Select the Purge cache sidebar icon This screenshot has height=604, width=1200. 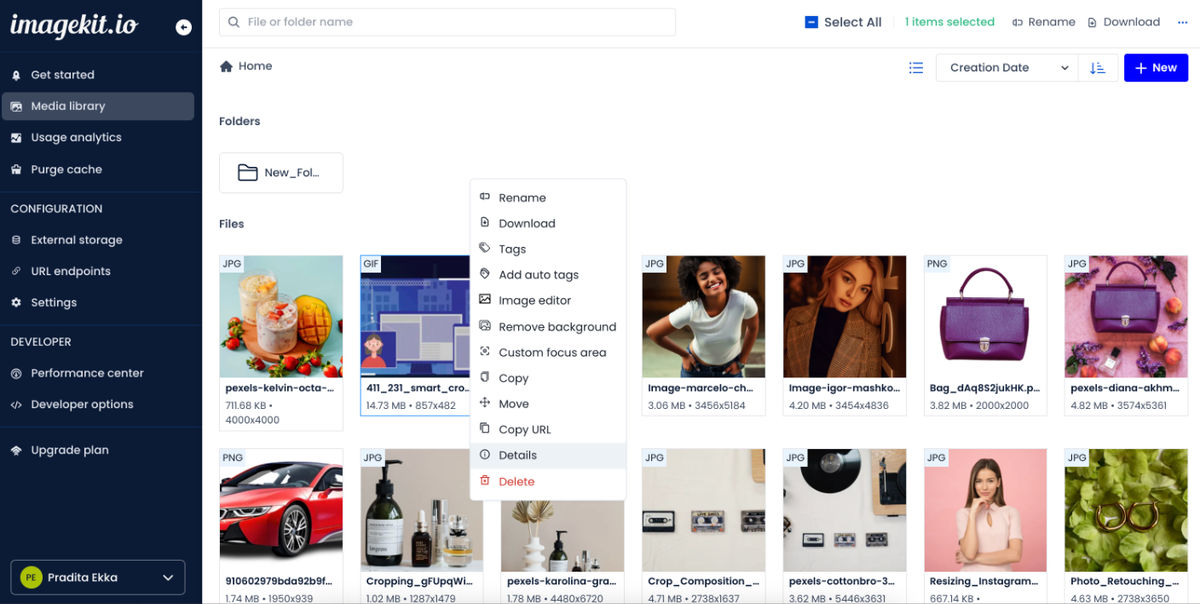coord(17,169)
